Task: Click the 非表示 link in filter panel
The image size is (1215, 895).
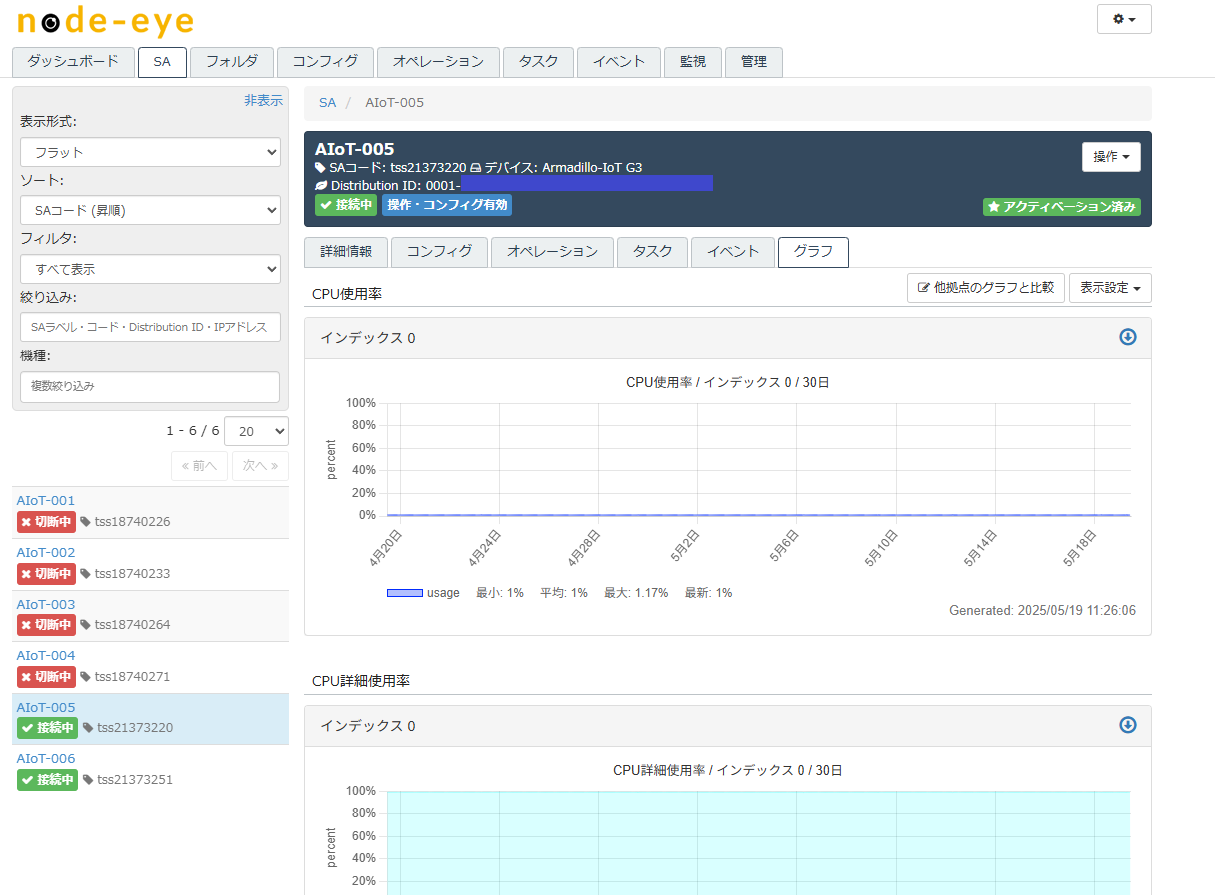Action: click(x=263, y=100)
